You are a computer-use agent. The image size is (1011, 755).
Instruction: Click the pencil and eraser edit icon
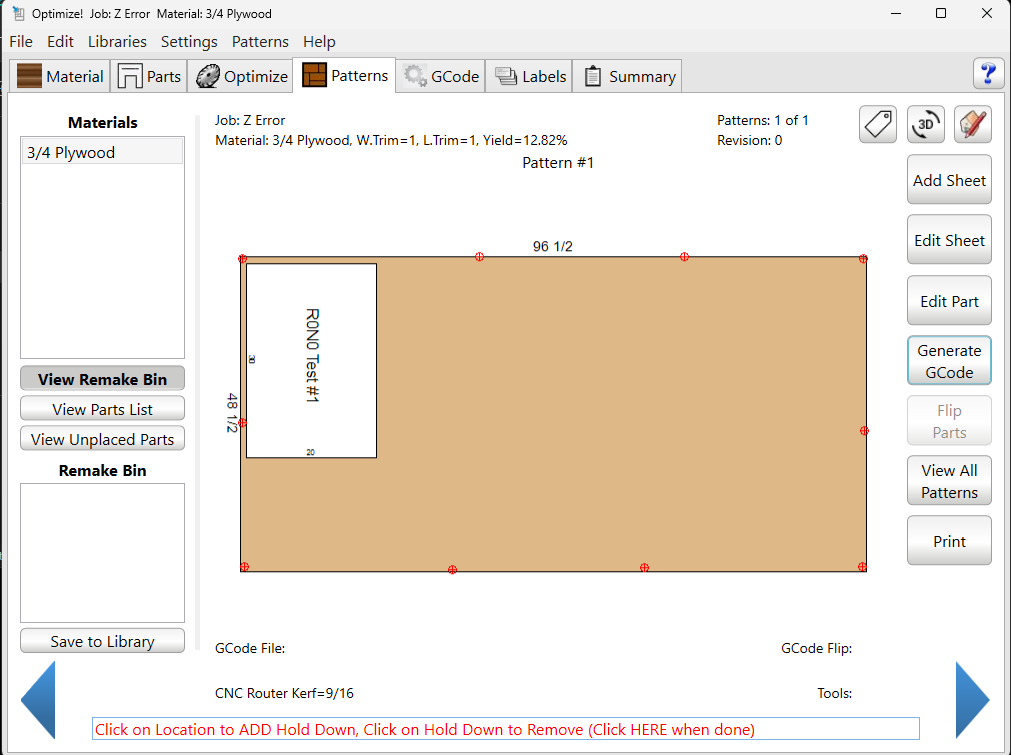click(972, 125)
